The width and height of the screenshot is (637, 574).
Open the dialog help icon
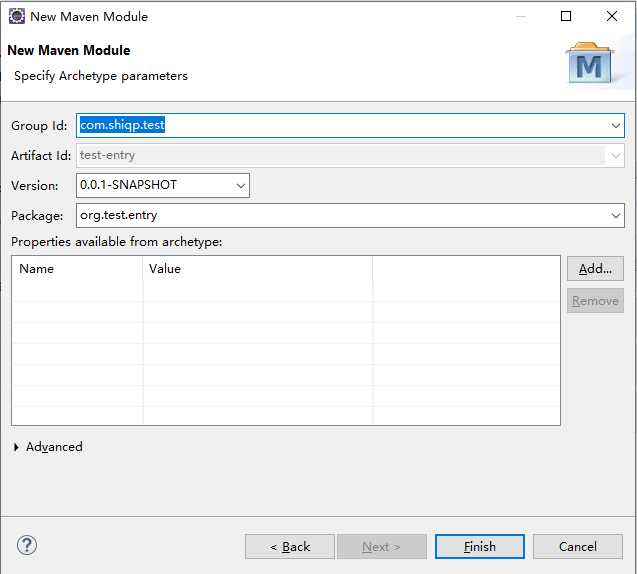pyautogui.click(x=27, y=546)
